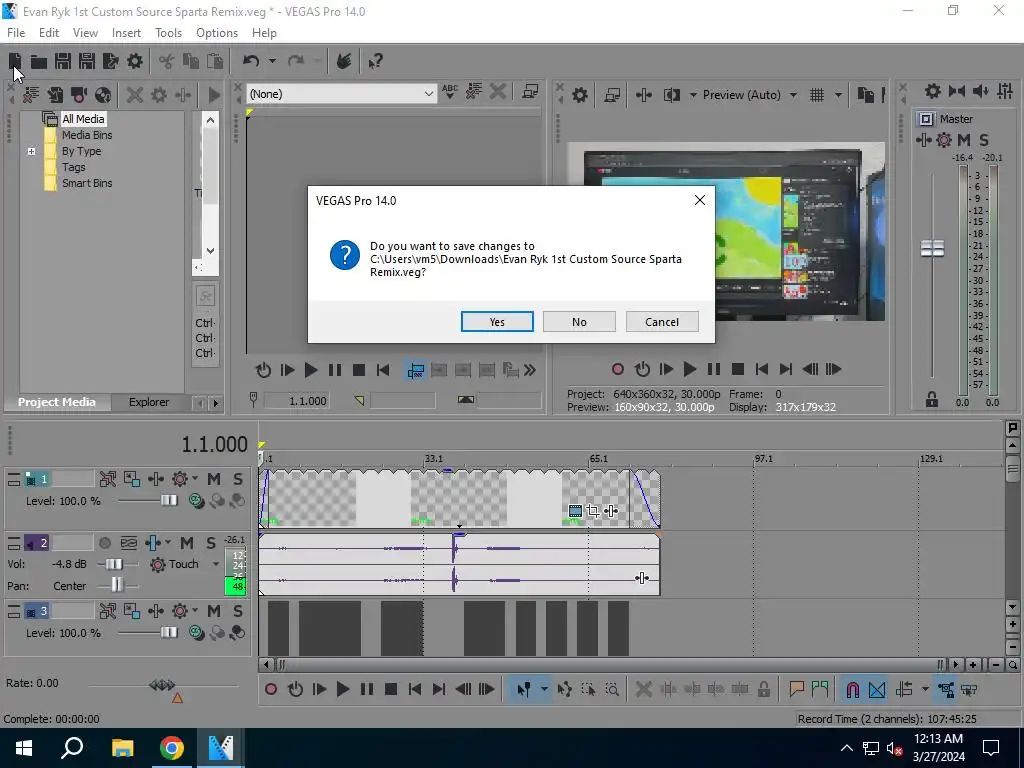This screenshot has height=768, width=1024.
Task: Click the overlays grid icon in preview
Action: (817, 95)
